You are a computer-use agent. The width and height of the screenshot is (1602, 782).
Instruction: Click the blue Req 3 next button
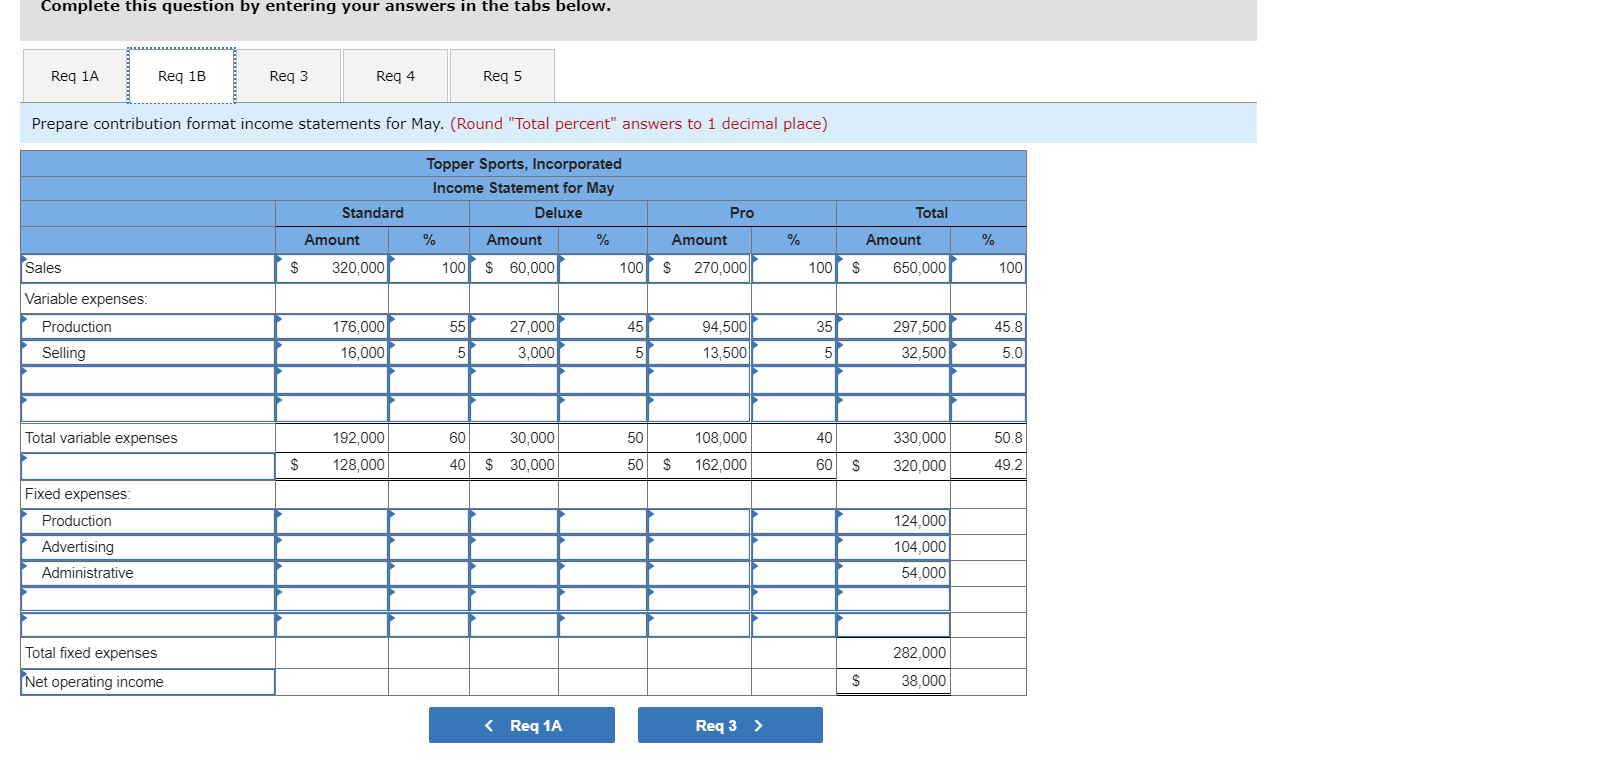(730, 725)
